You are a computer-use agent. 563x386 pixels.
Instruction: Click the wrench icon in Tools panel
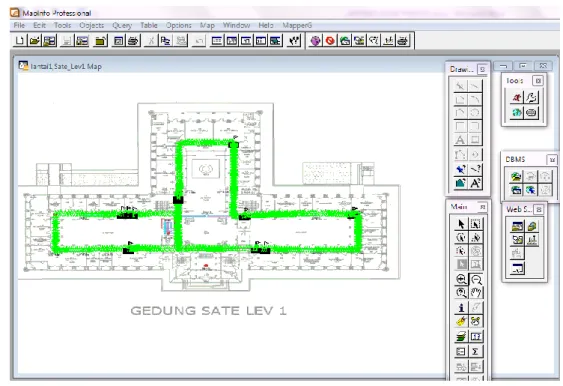(531, 97)
